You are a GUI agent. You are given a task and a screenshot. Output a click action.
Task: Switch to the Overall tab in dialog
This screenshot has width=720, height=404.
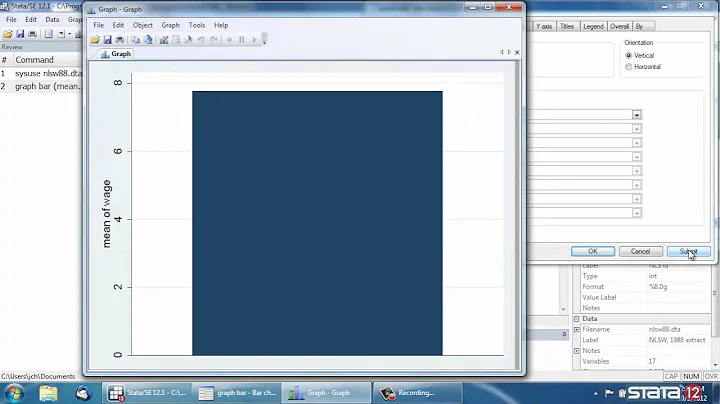pyautogui.click(x=619, y=27)
